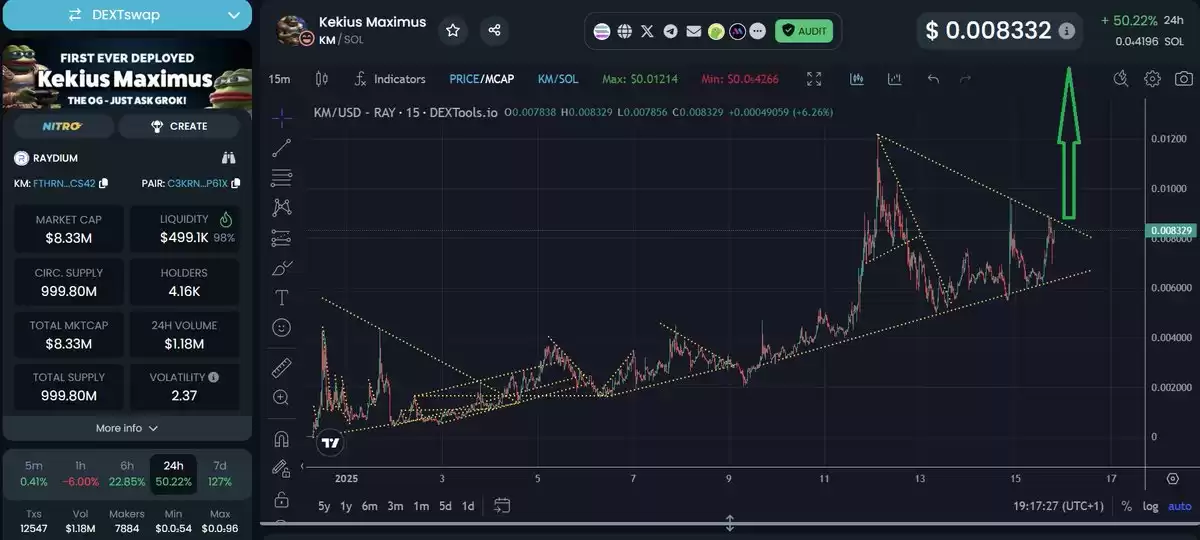The image size is (1200, 540).
Task: Copy the PAIR address
Action: (x=235, y=183)
